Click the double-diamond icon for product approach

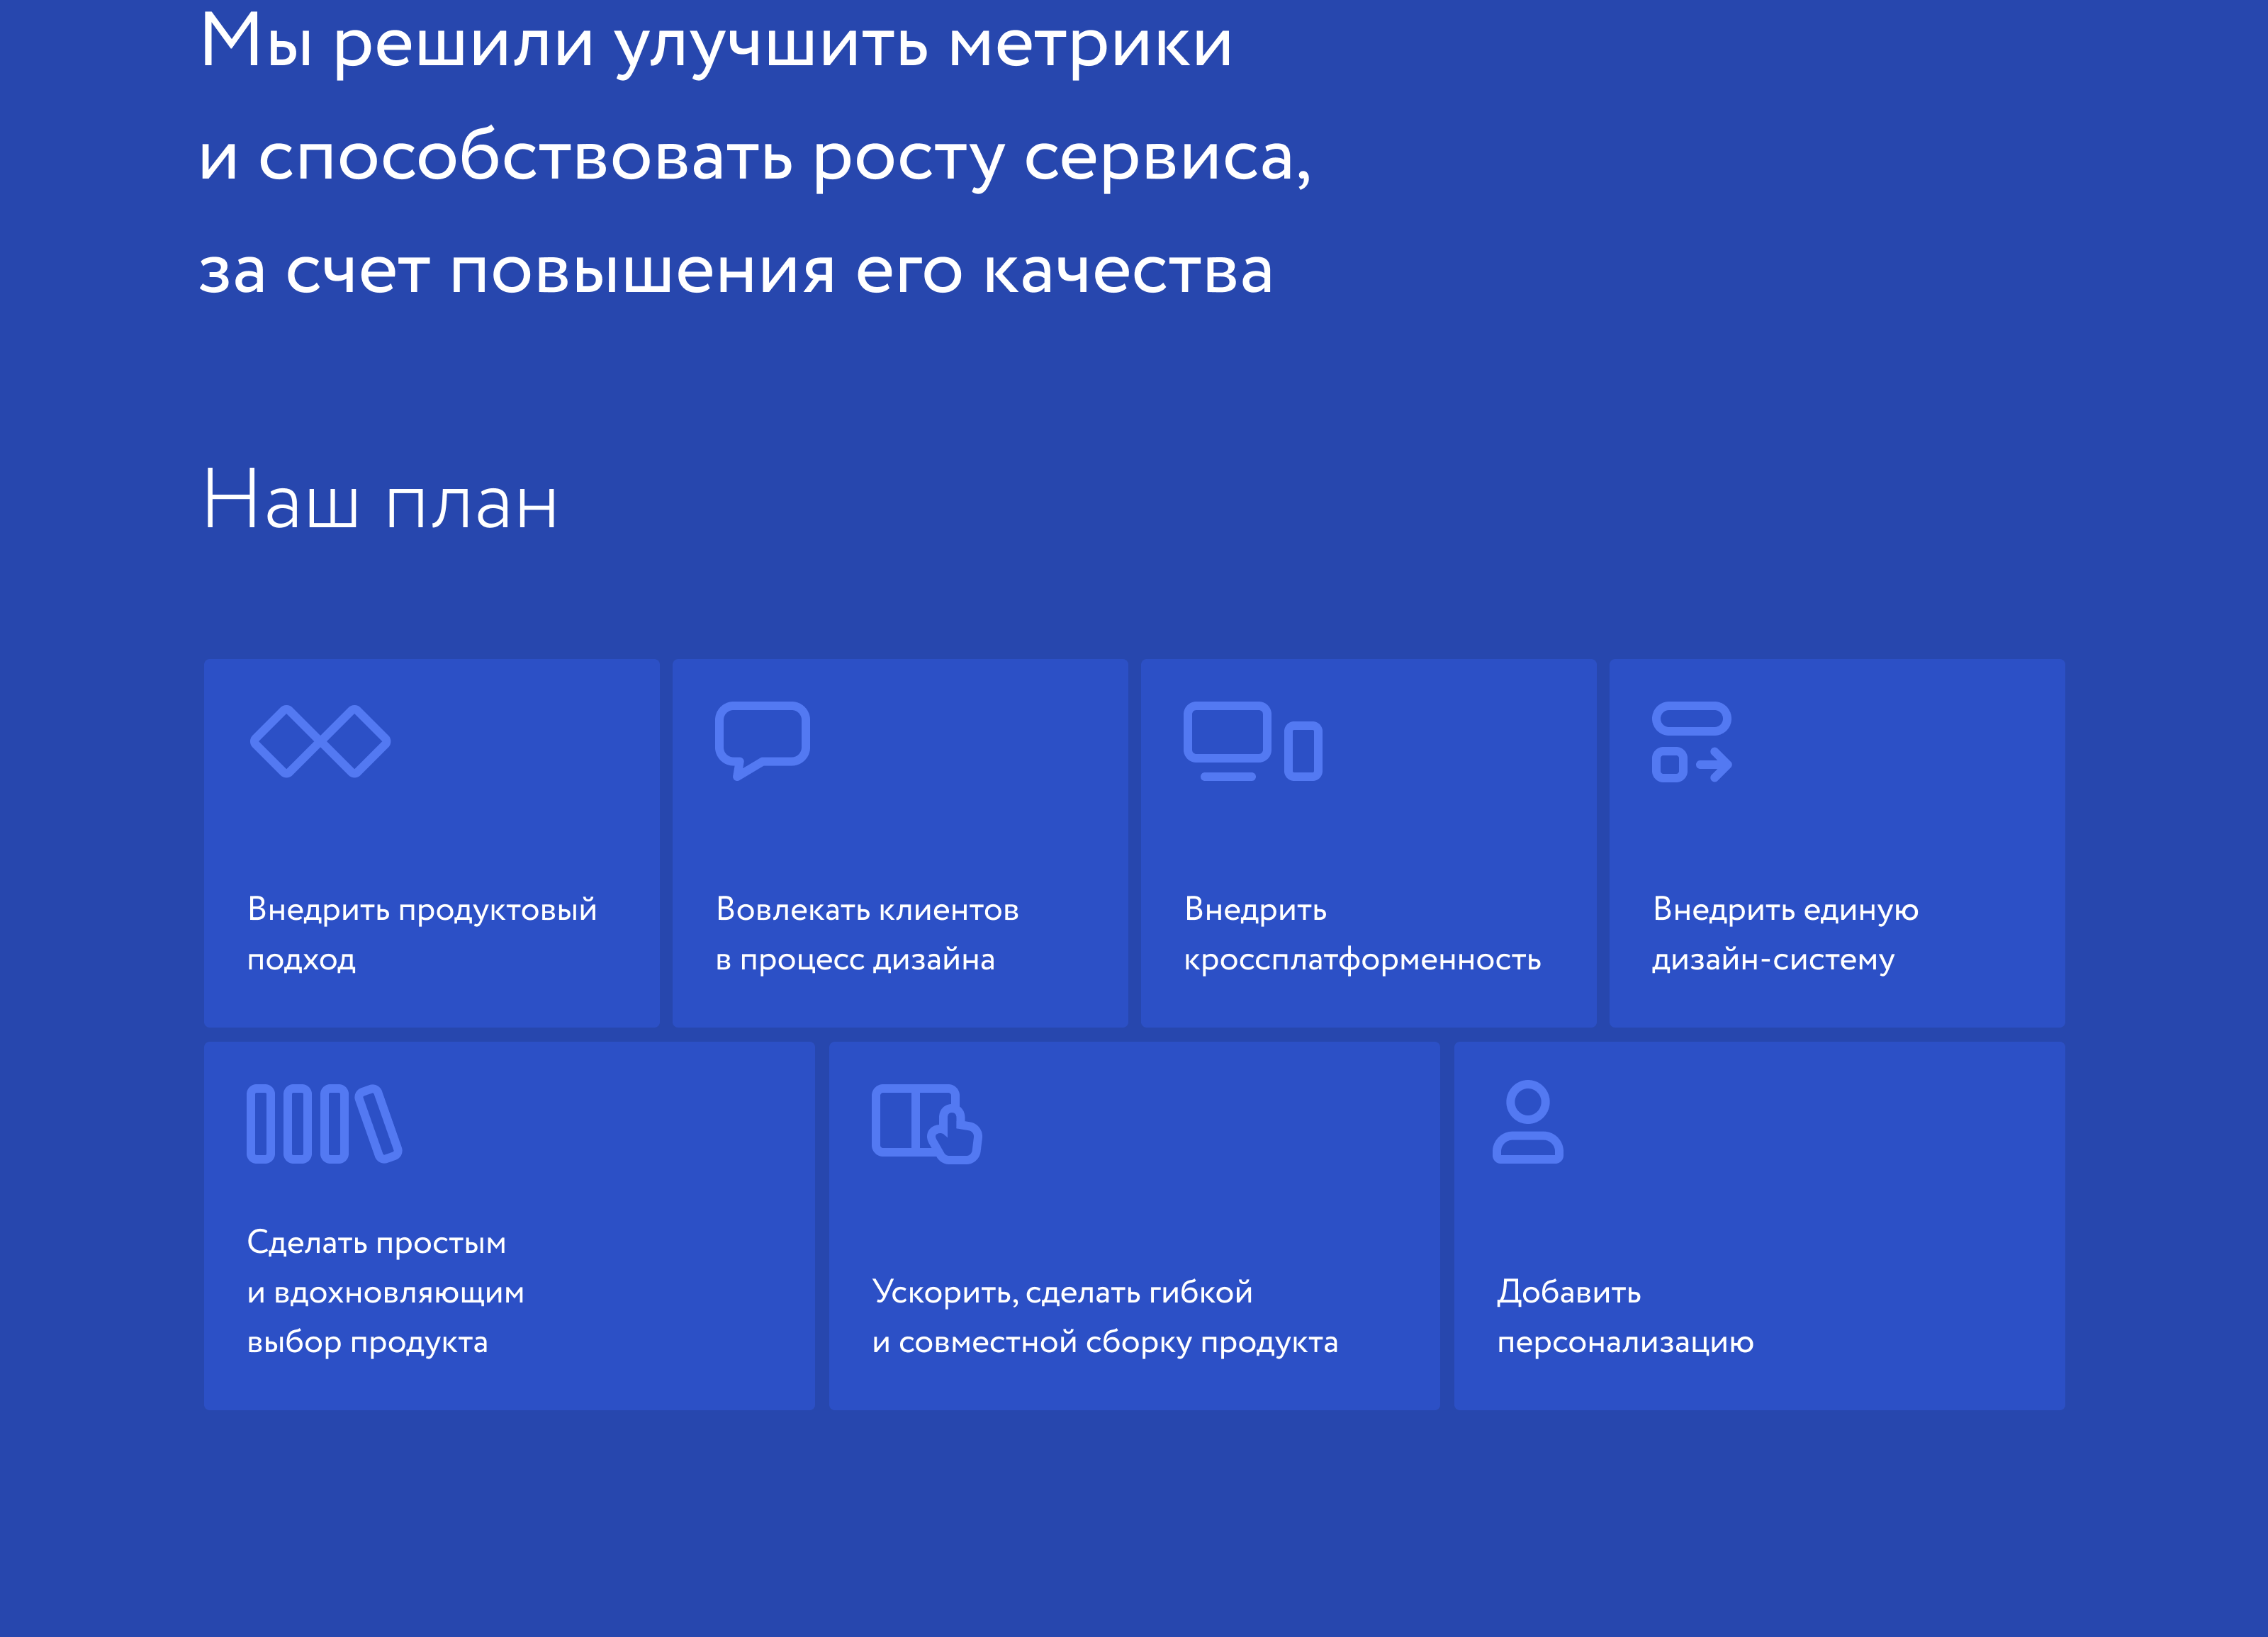pyautogui.click(x=320, y=741)
